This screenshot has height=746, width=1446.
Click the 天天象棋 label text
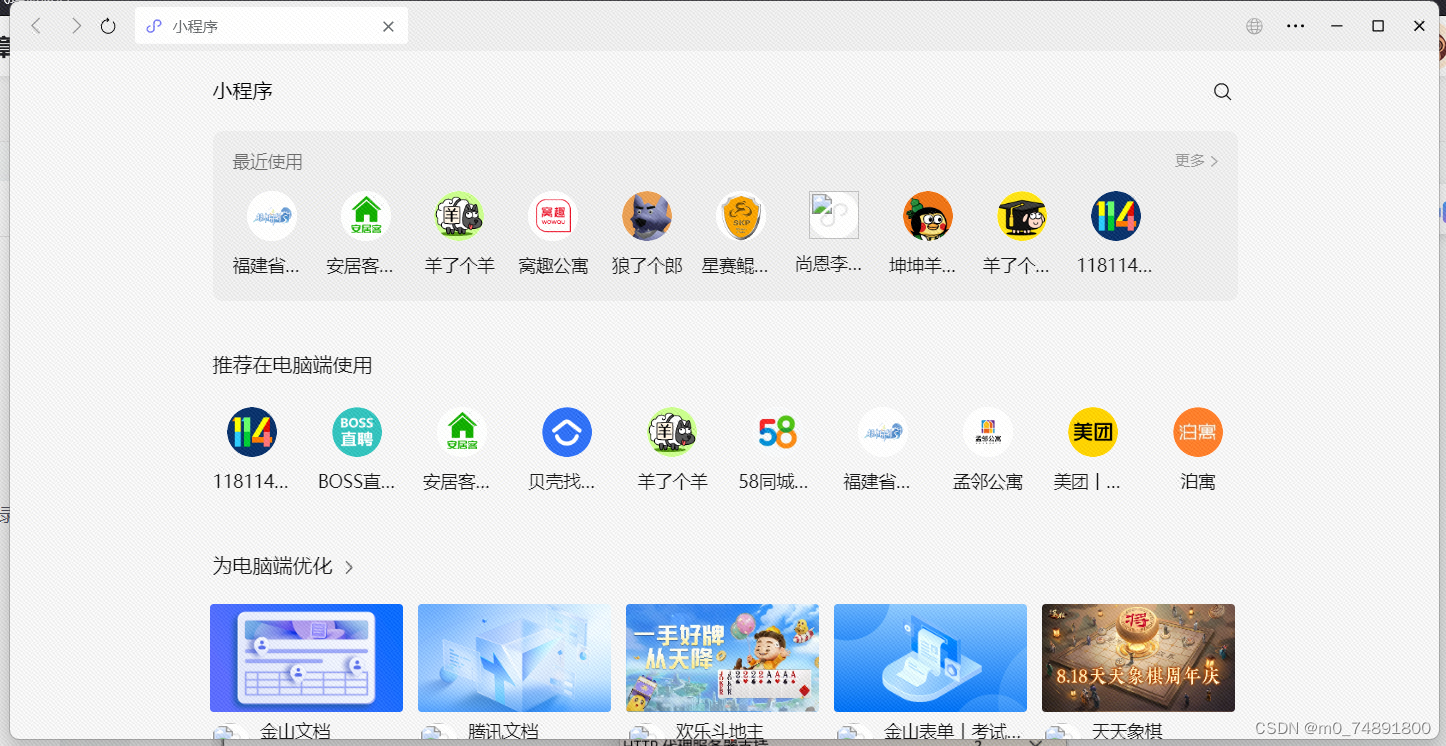(x=1127, y=732)
